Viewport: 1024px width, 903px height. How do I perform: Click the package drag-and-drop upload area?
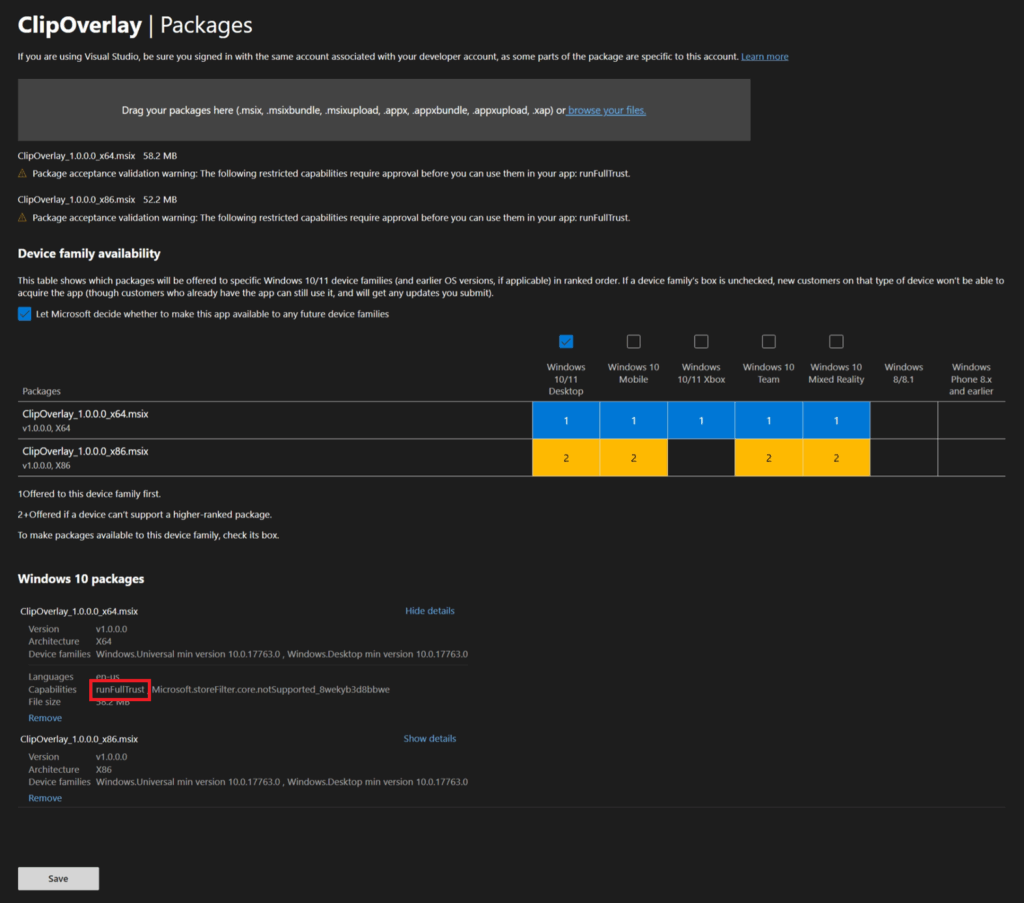pos(384,110)
